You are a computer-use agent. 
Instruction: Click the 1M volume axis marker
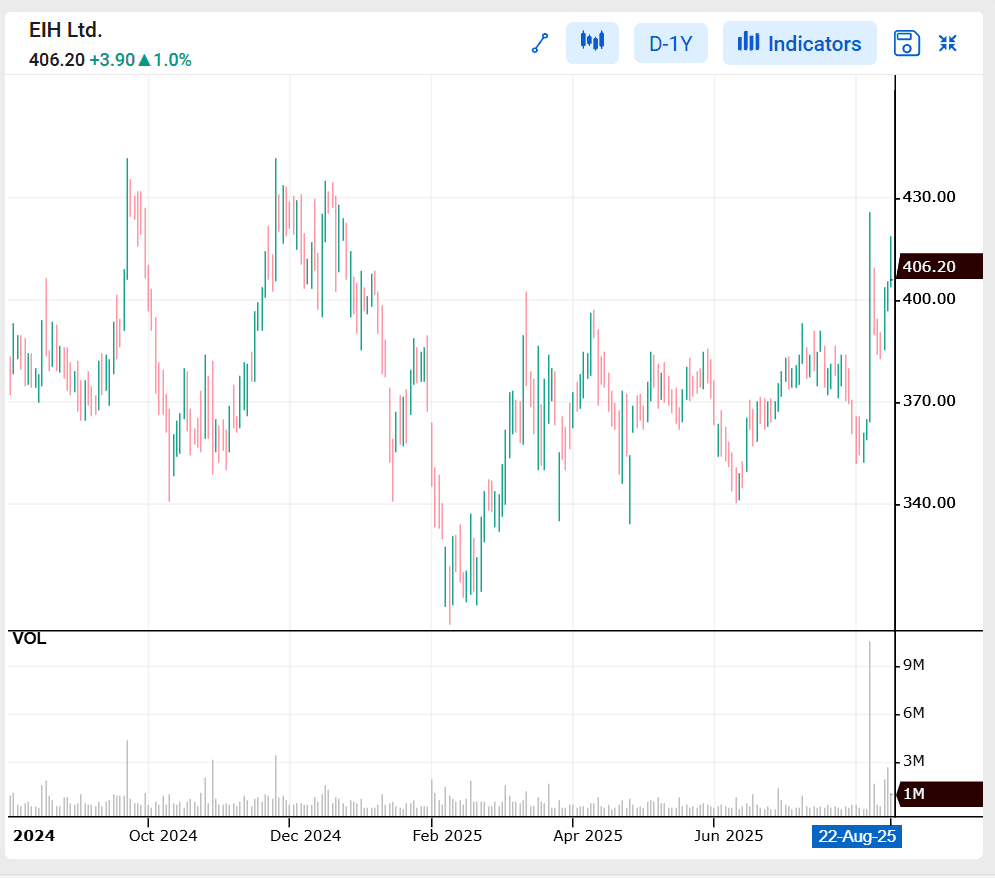940,794
